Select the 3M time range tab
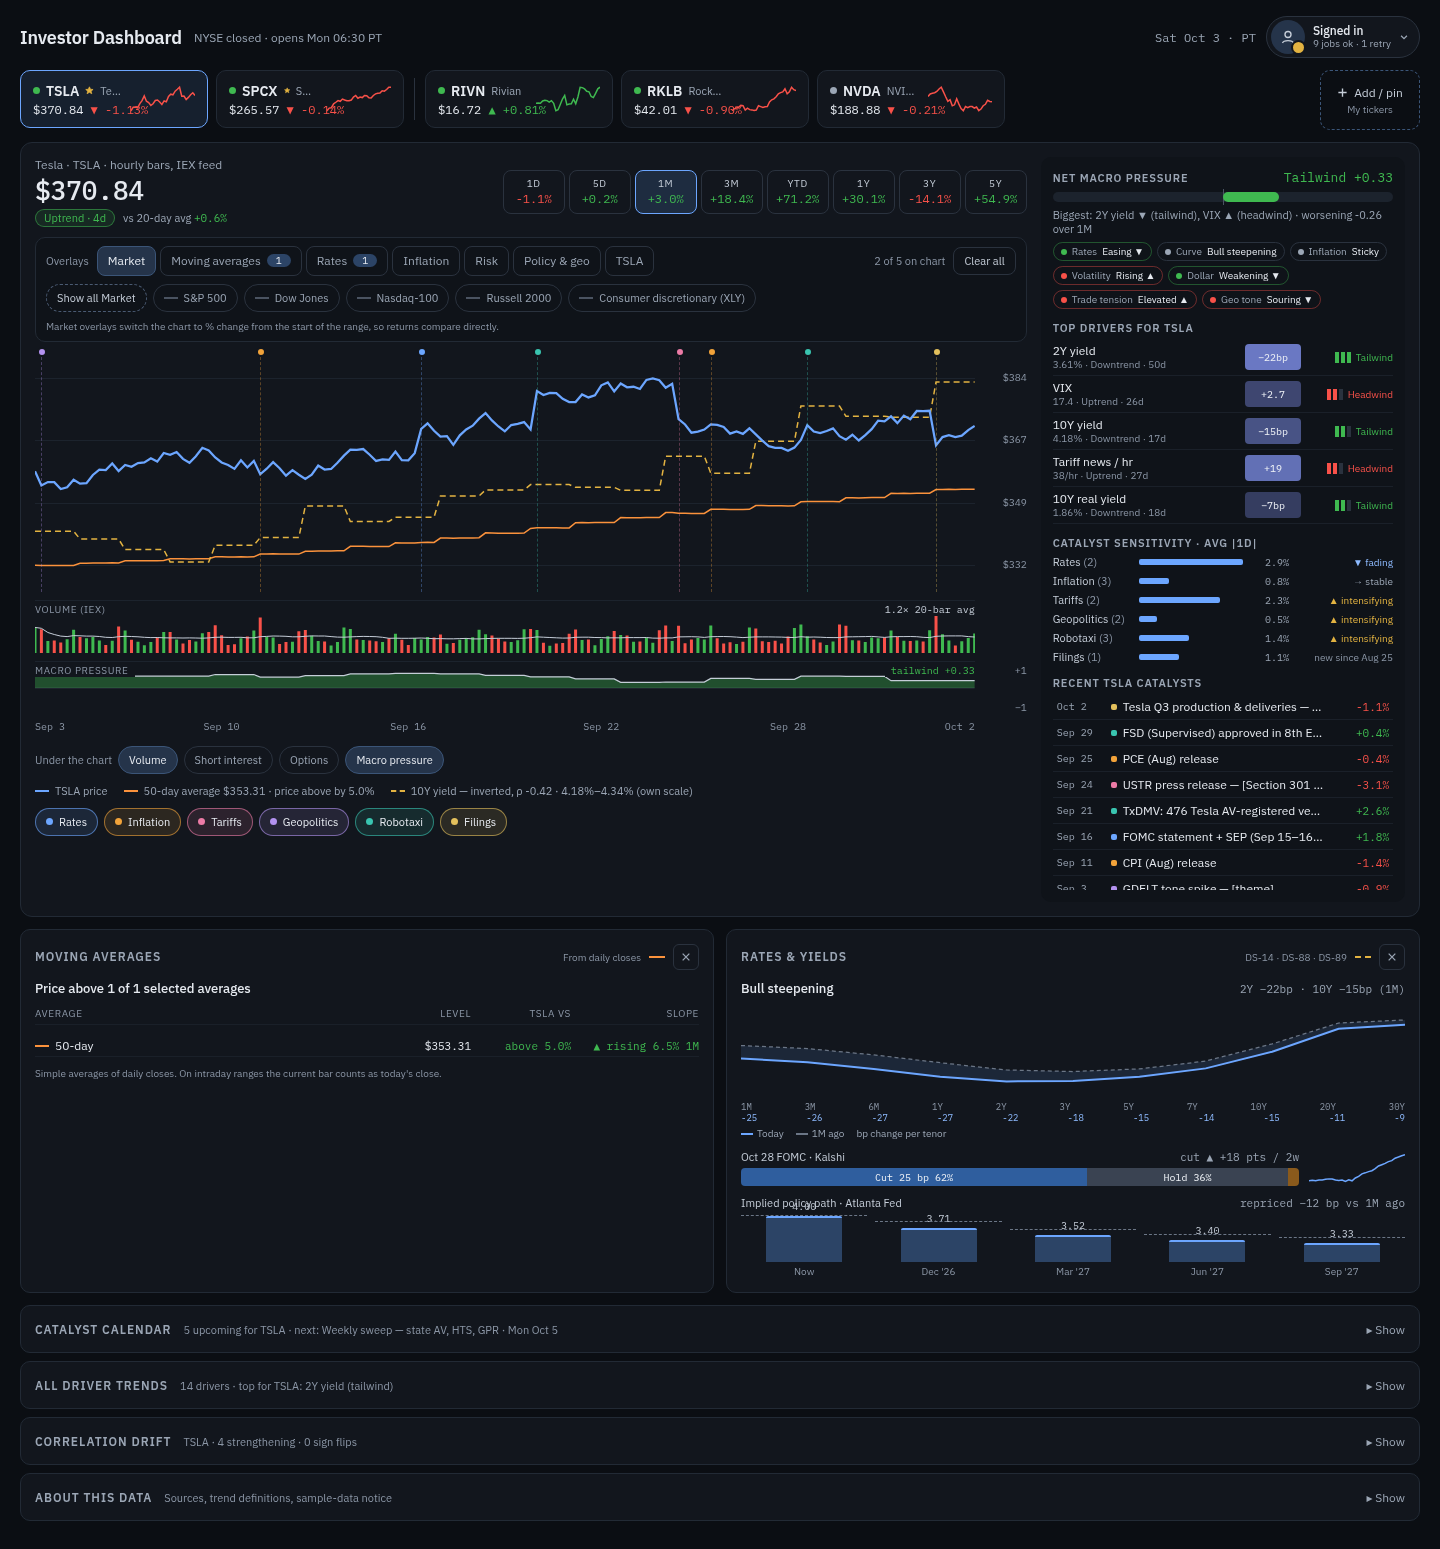Image resolution: width=1440 pixels, height=1549 pixels. pyautogui.click(x=732, y=192)
